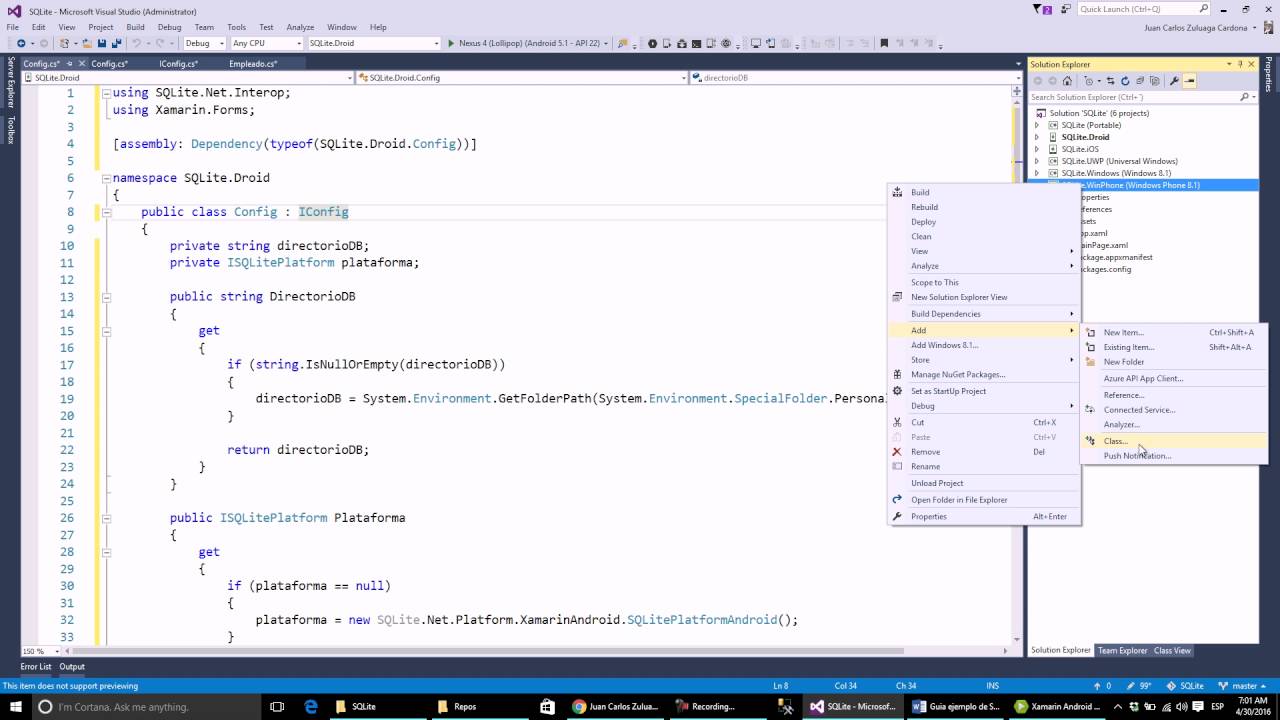This screenshot has width=1280, height=720.
Task: Select Existing Item... in Add submenu
Action: (x=1173, y=347)
